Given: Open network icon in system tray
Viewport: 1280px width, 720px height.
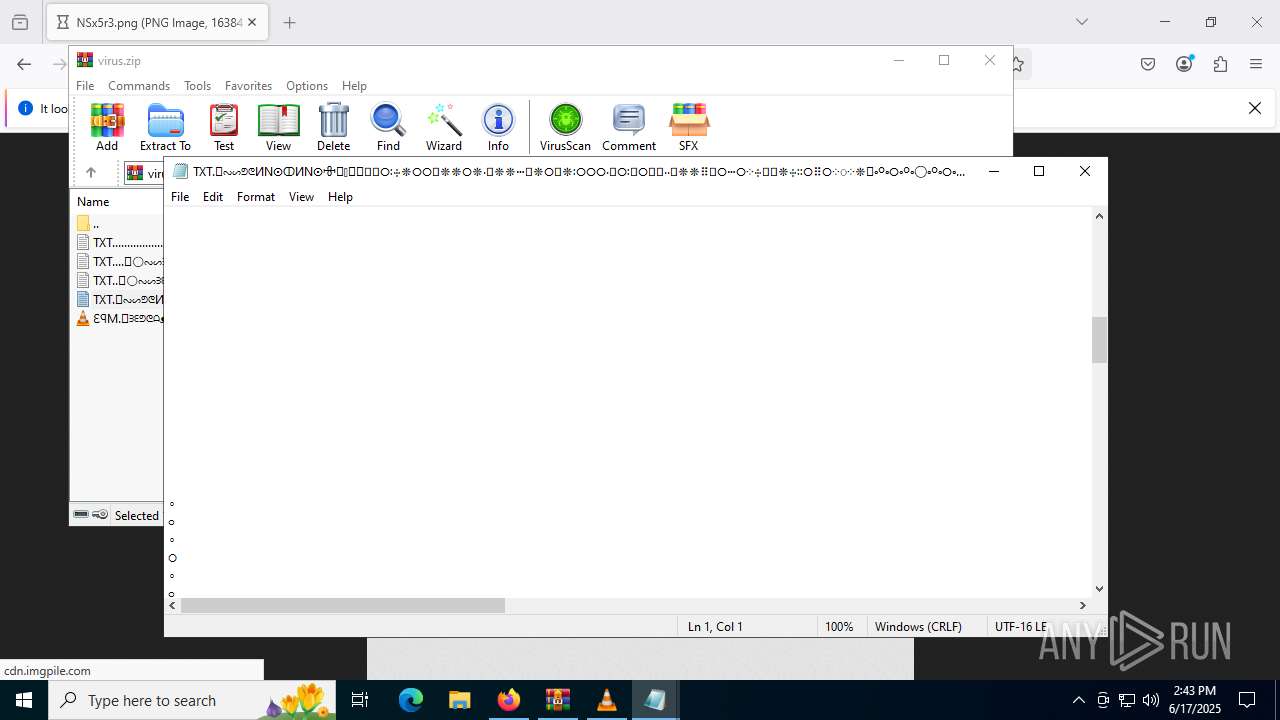Looking at the screenshot, I should 1127,700.
